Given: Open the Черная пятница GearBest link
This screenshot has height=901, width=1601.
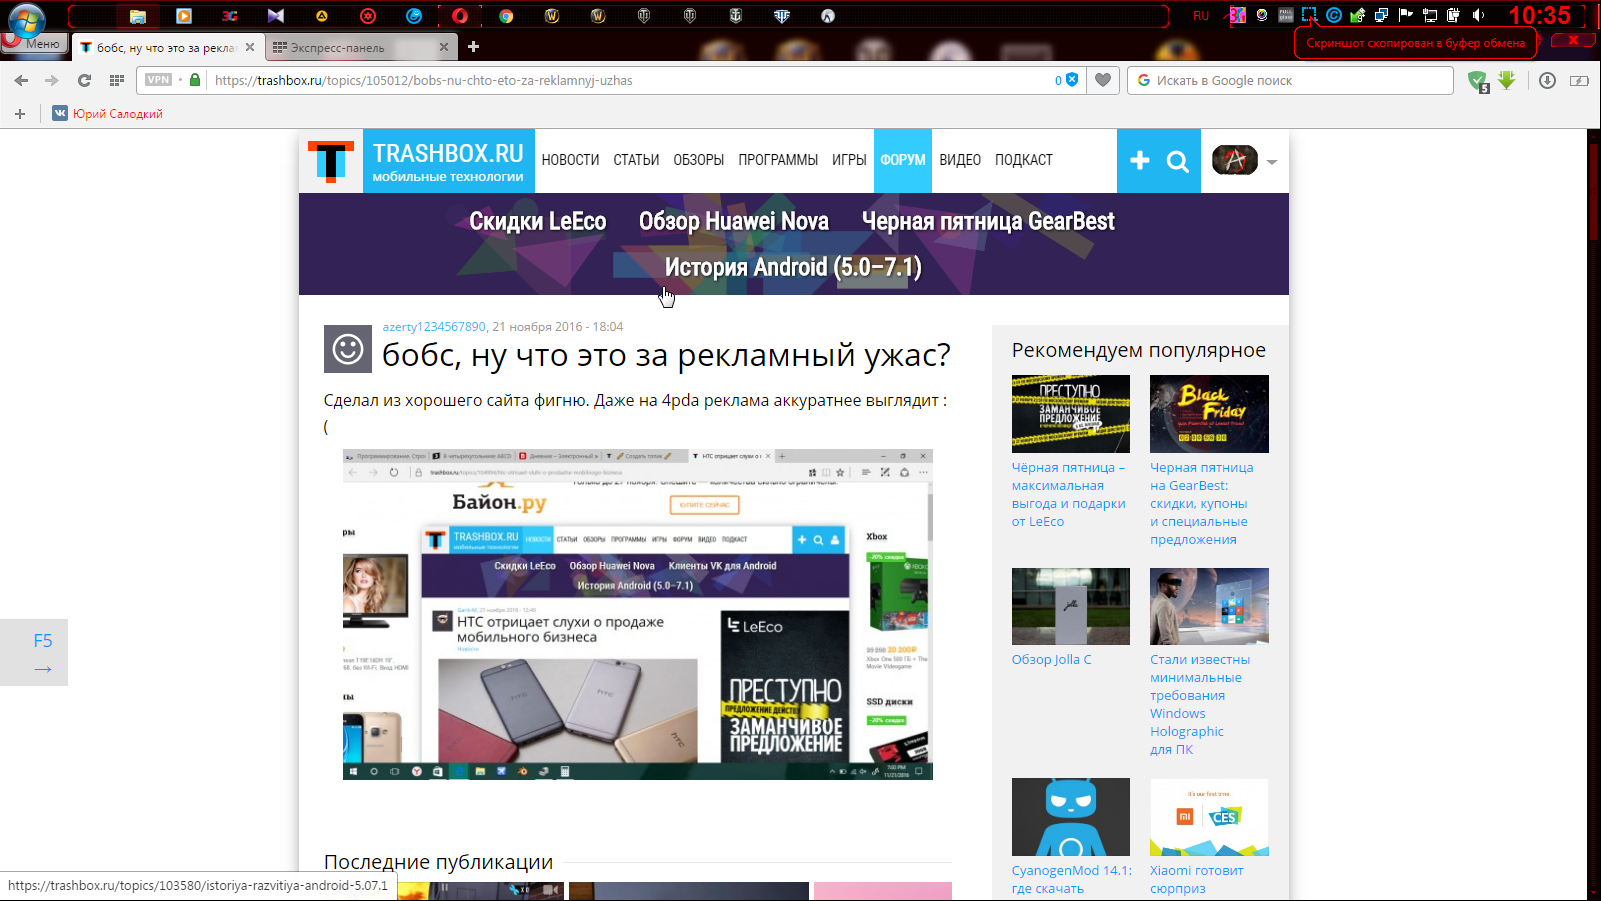Looking at the screenshot, I should click(x=988, y=221).
